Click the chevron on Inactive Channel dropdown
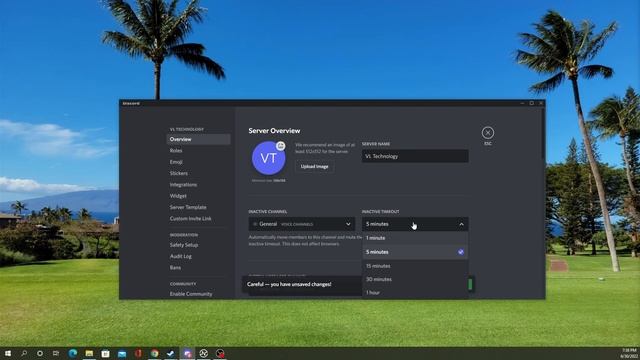Screen dimensions: 640x360 [x=348, y=224]
